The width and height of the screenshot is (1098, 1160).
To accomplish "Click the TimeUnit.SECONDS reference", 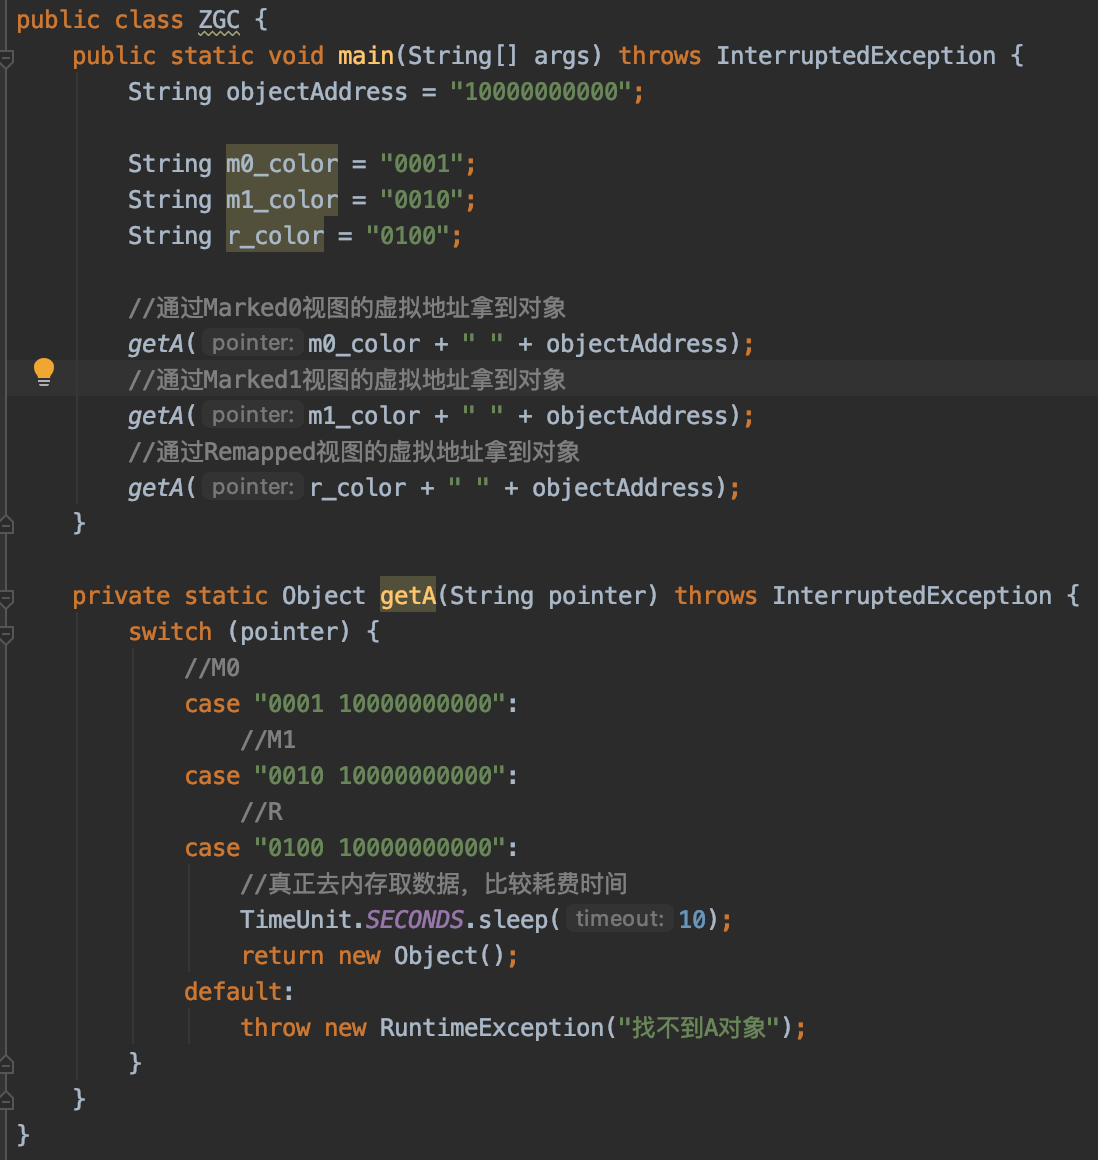I will click(355, 918).
